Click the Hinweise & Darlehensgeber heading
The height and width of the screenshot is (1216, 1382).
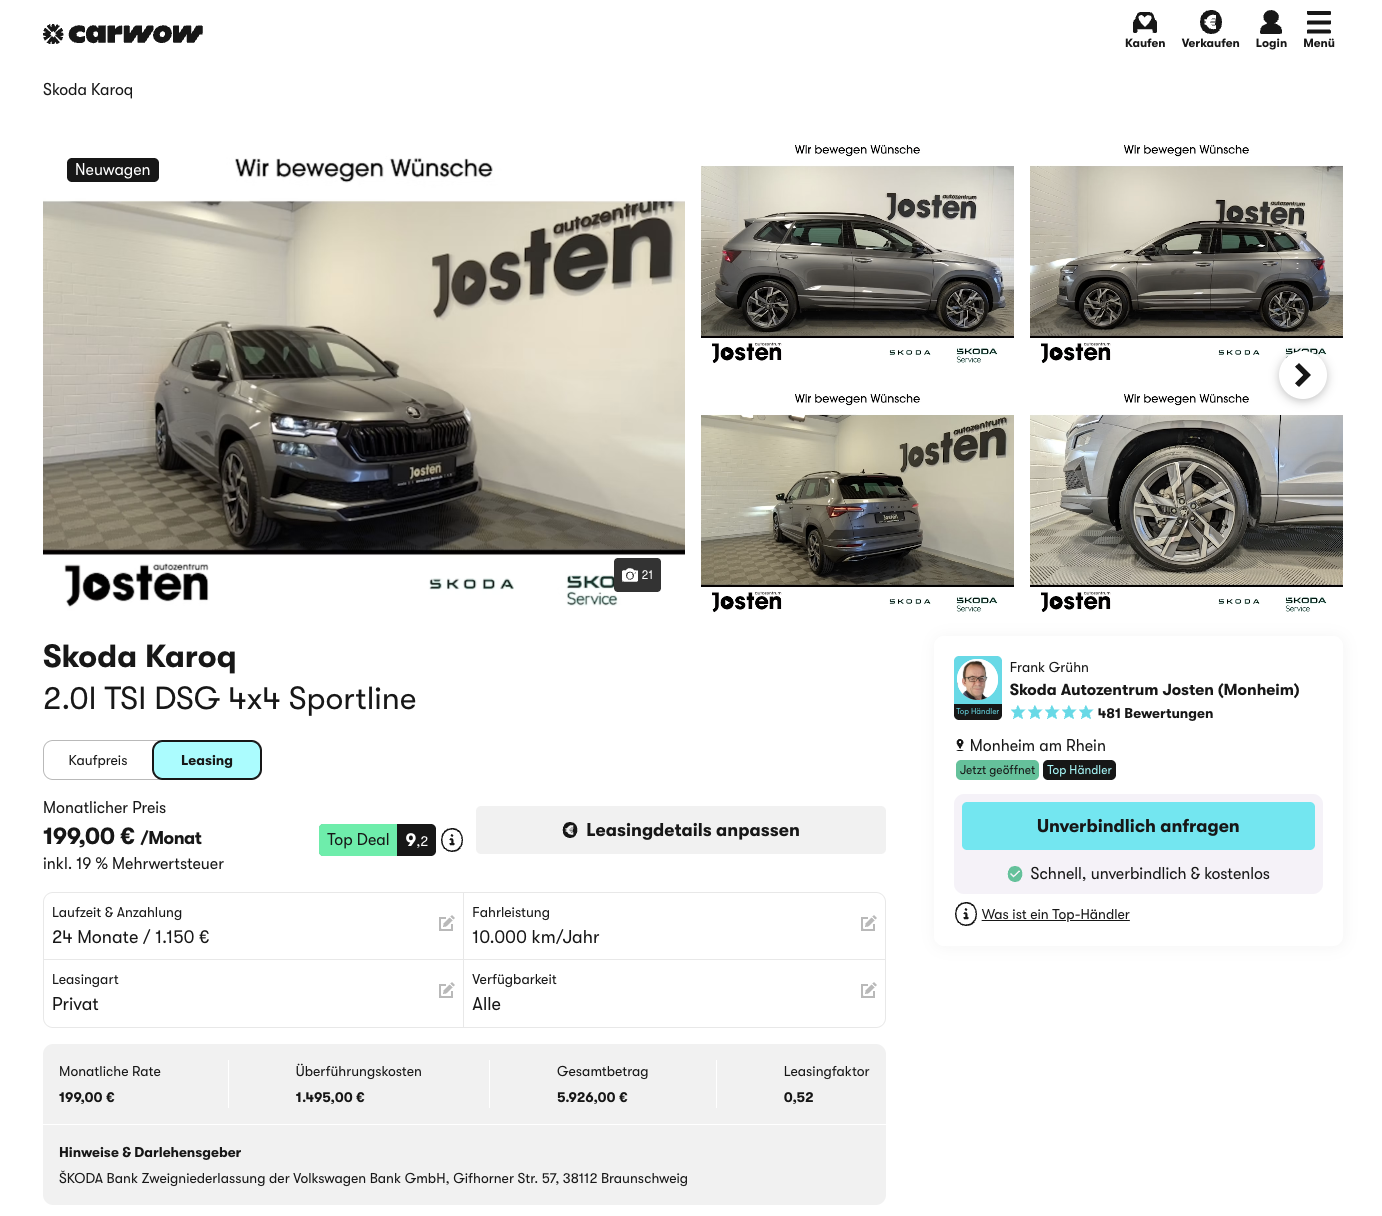(x=150, y=1152)
